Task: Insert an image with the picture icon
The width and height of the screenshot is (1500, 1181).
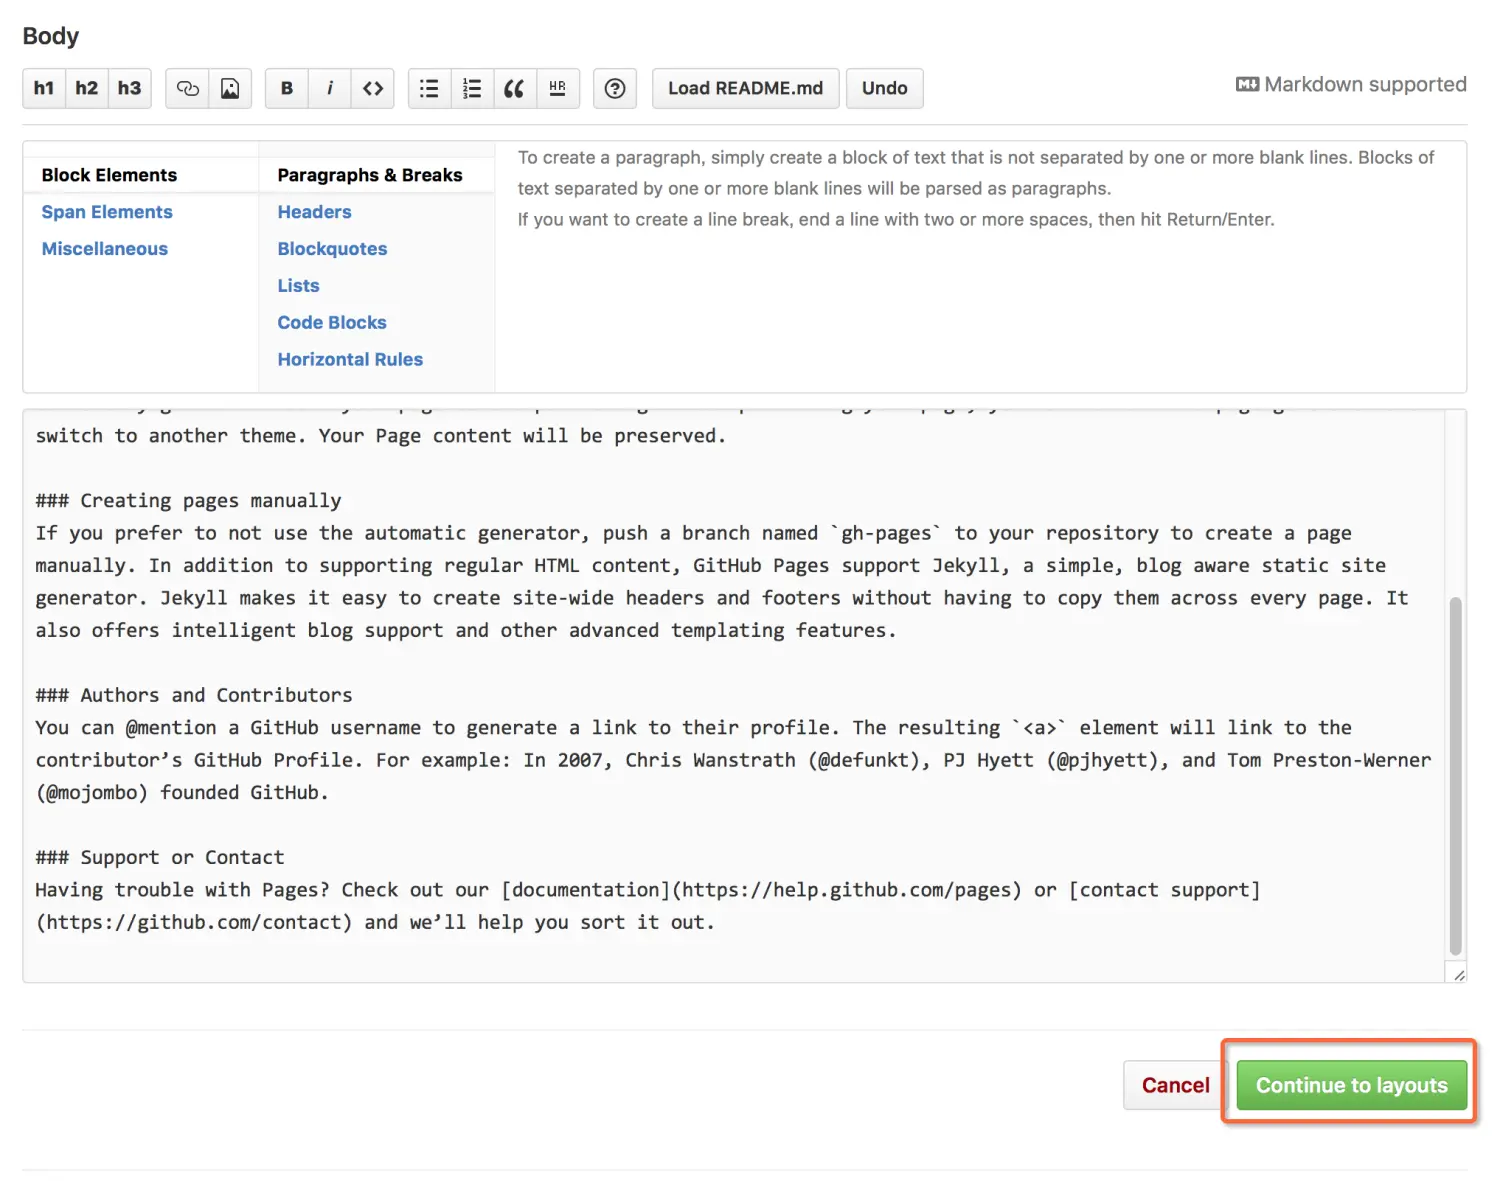Action: point(230,88)
